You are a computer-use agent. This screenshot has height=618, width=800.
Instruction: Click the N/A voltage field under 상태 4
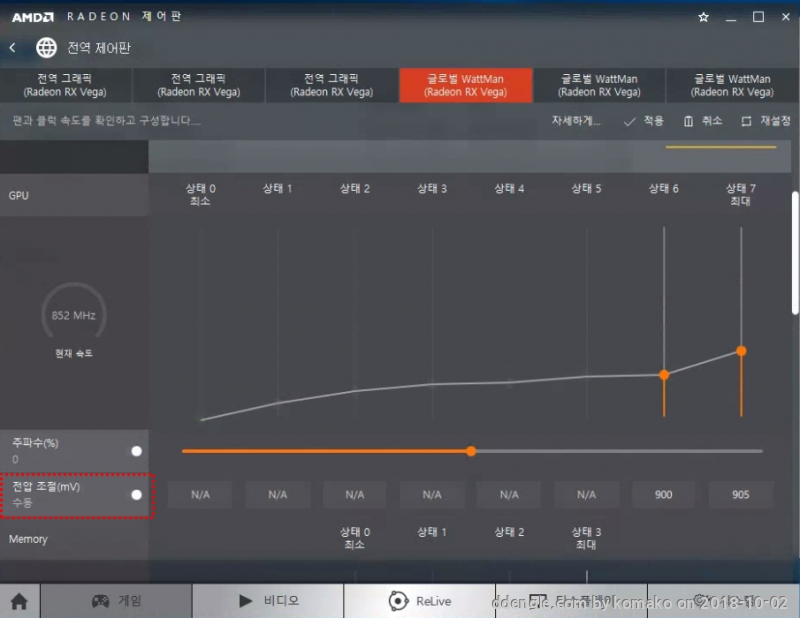[x=509, y=495]
